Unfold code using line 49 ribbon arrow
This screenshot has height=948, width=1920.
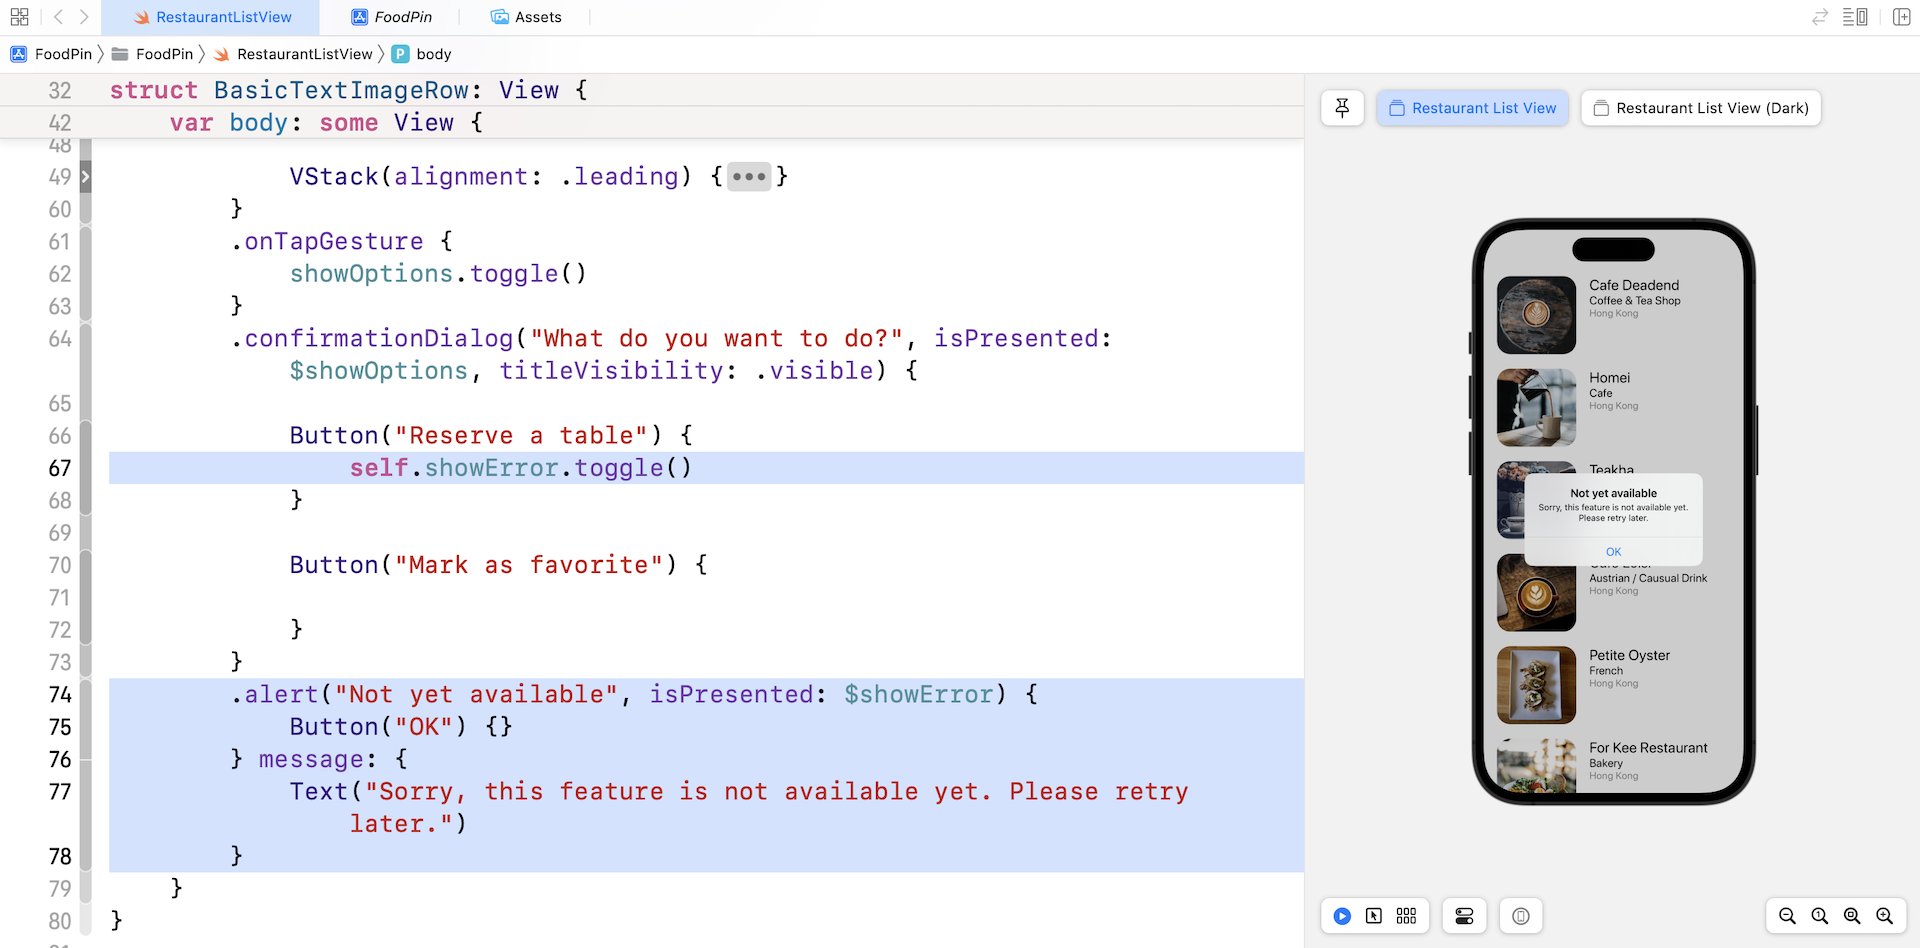(x=85, y=177)
